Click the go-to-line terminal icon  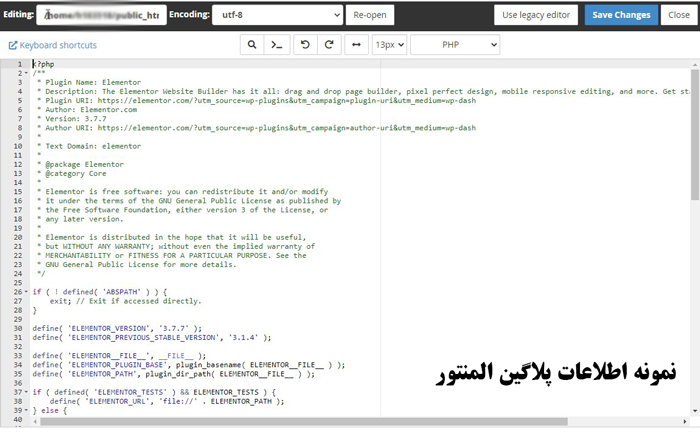277,45
